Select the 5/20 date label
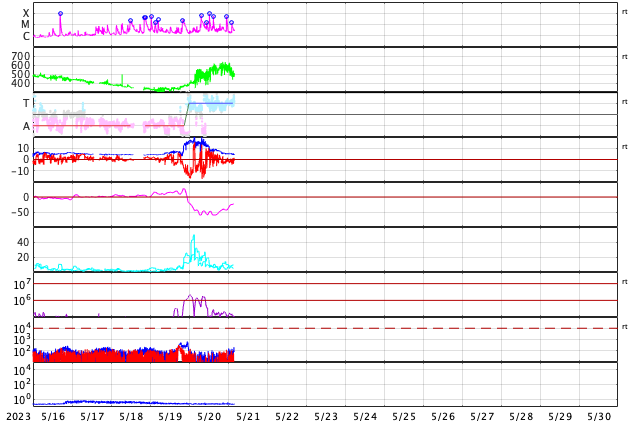 (x=209, y=417)
